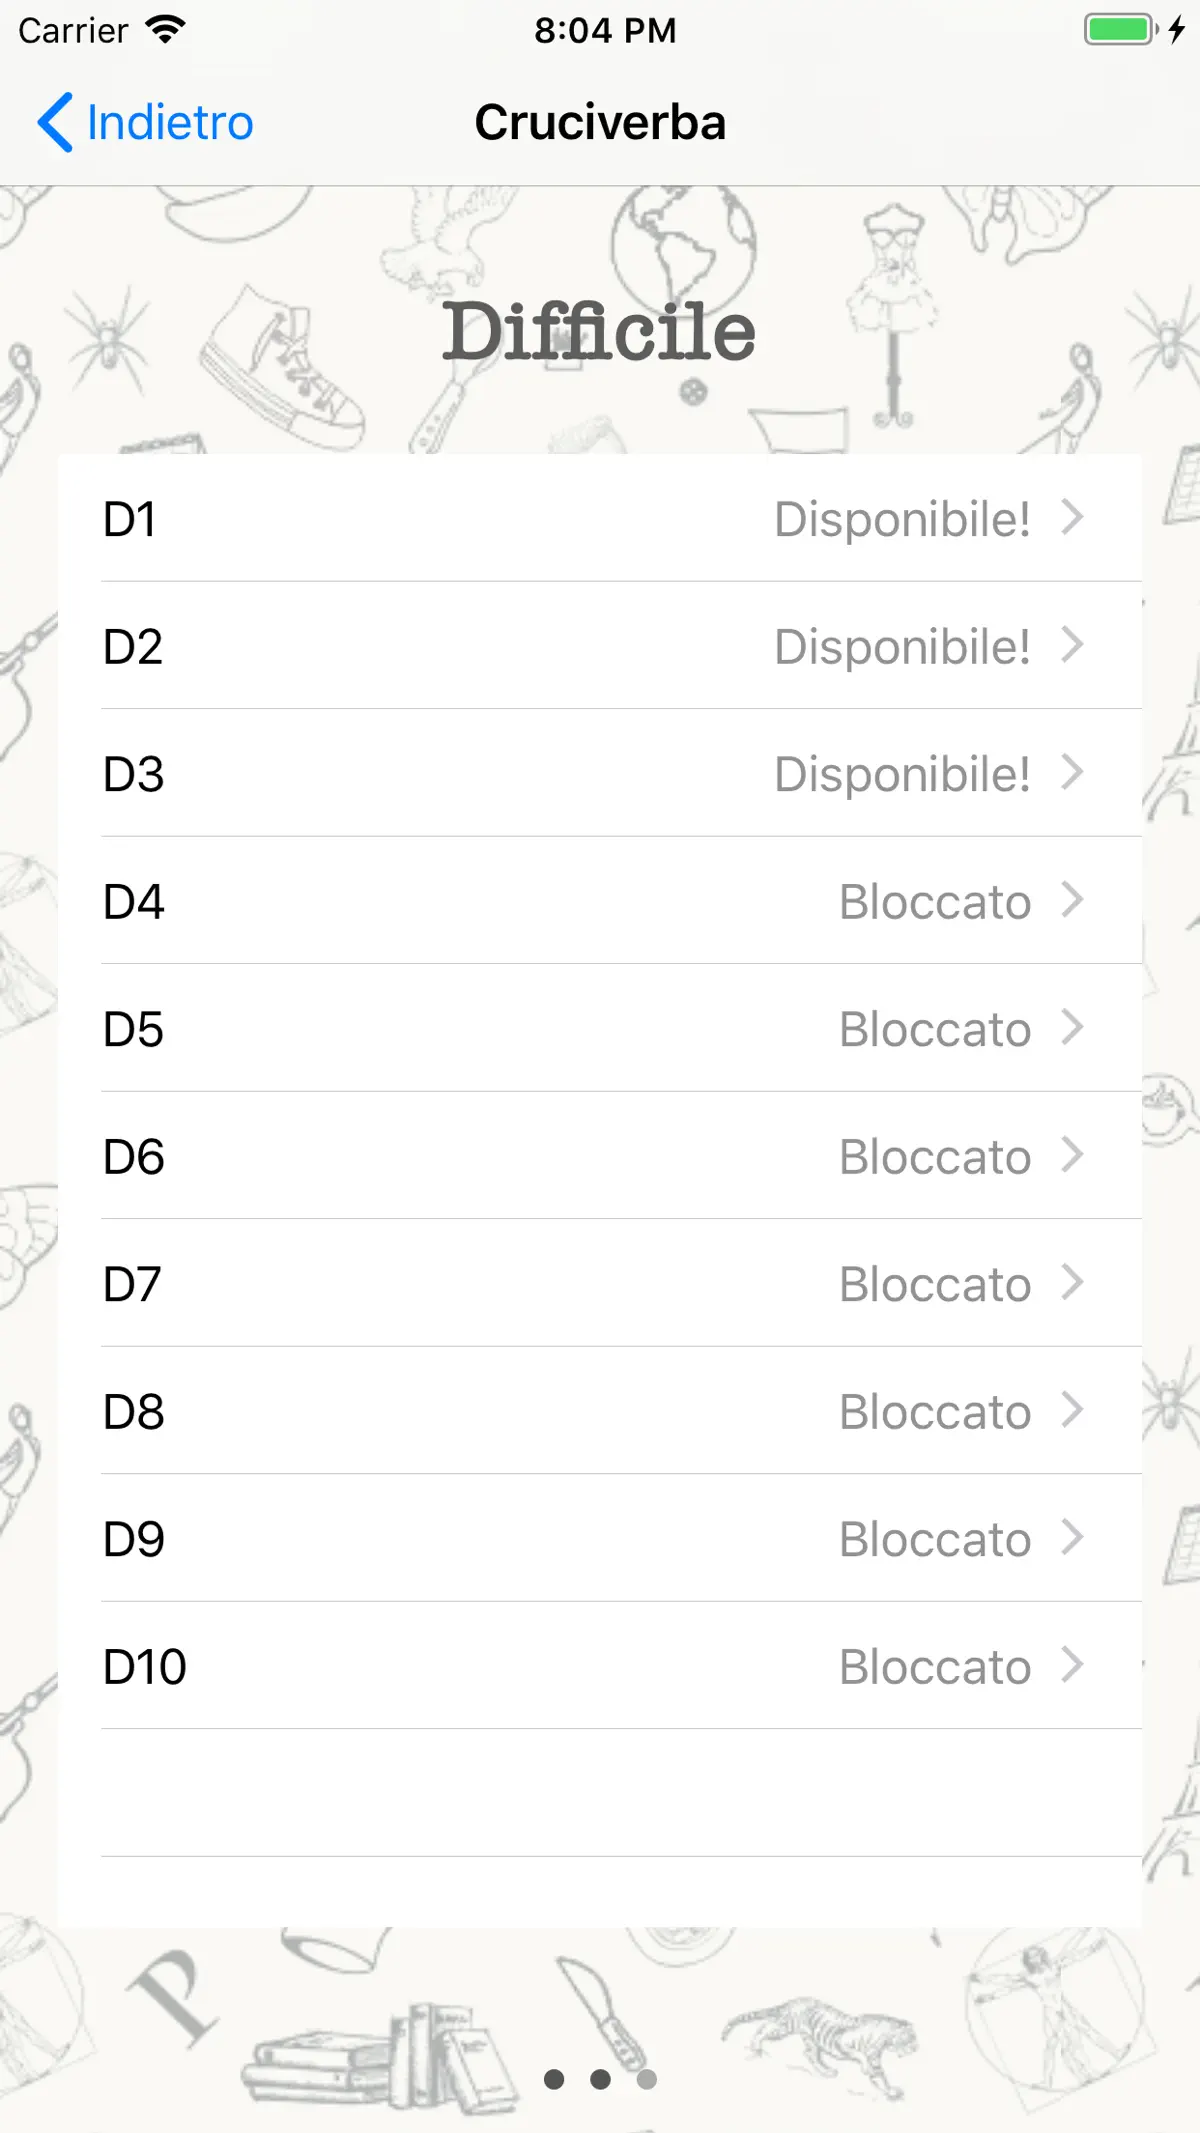Click the chevron next to D2
The image size is (1200, 2133).
tap(1072, 645)
